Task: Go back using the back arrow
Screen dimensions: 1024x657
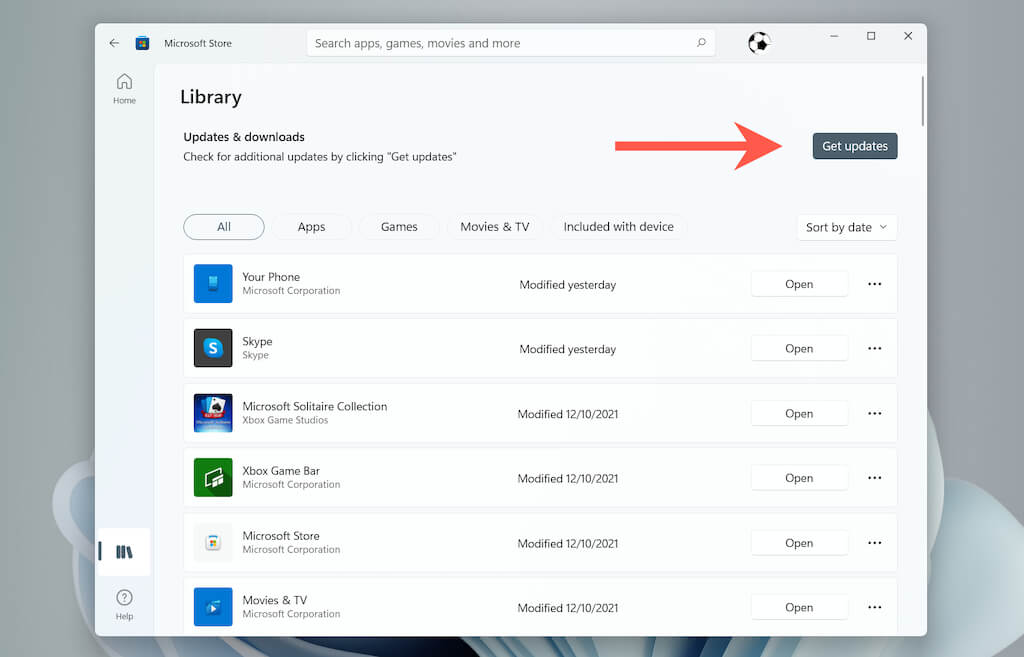Action: click(x=114, y=43)
